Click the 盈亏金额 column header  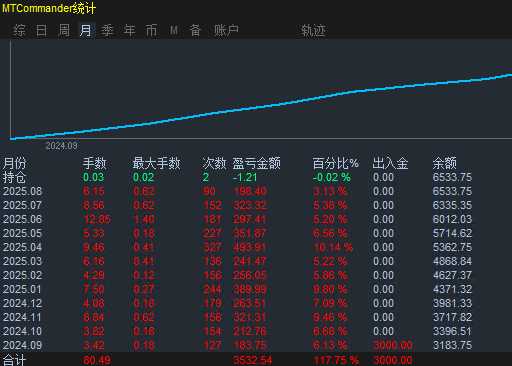tap(256, 163)
